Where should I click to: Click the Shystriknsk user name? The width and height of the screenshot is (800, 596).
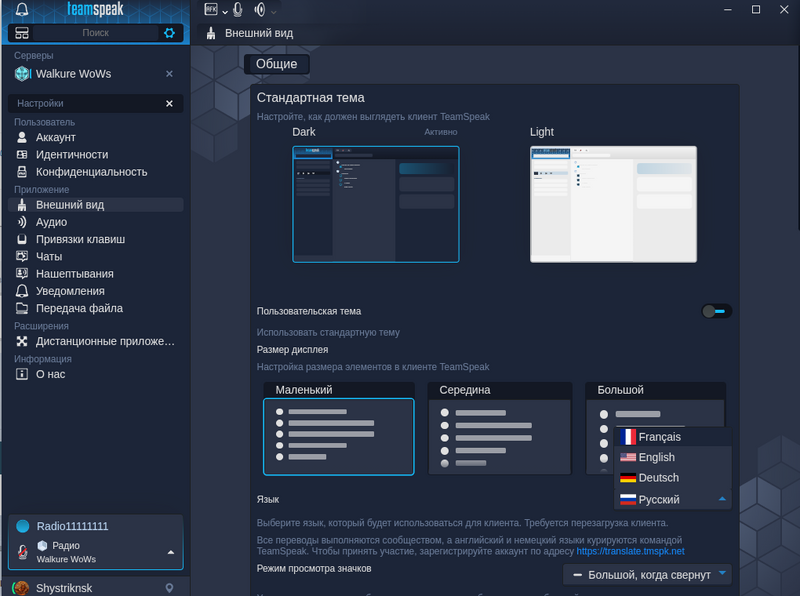coord(64,588)
